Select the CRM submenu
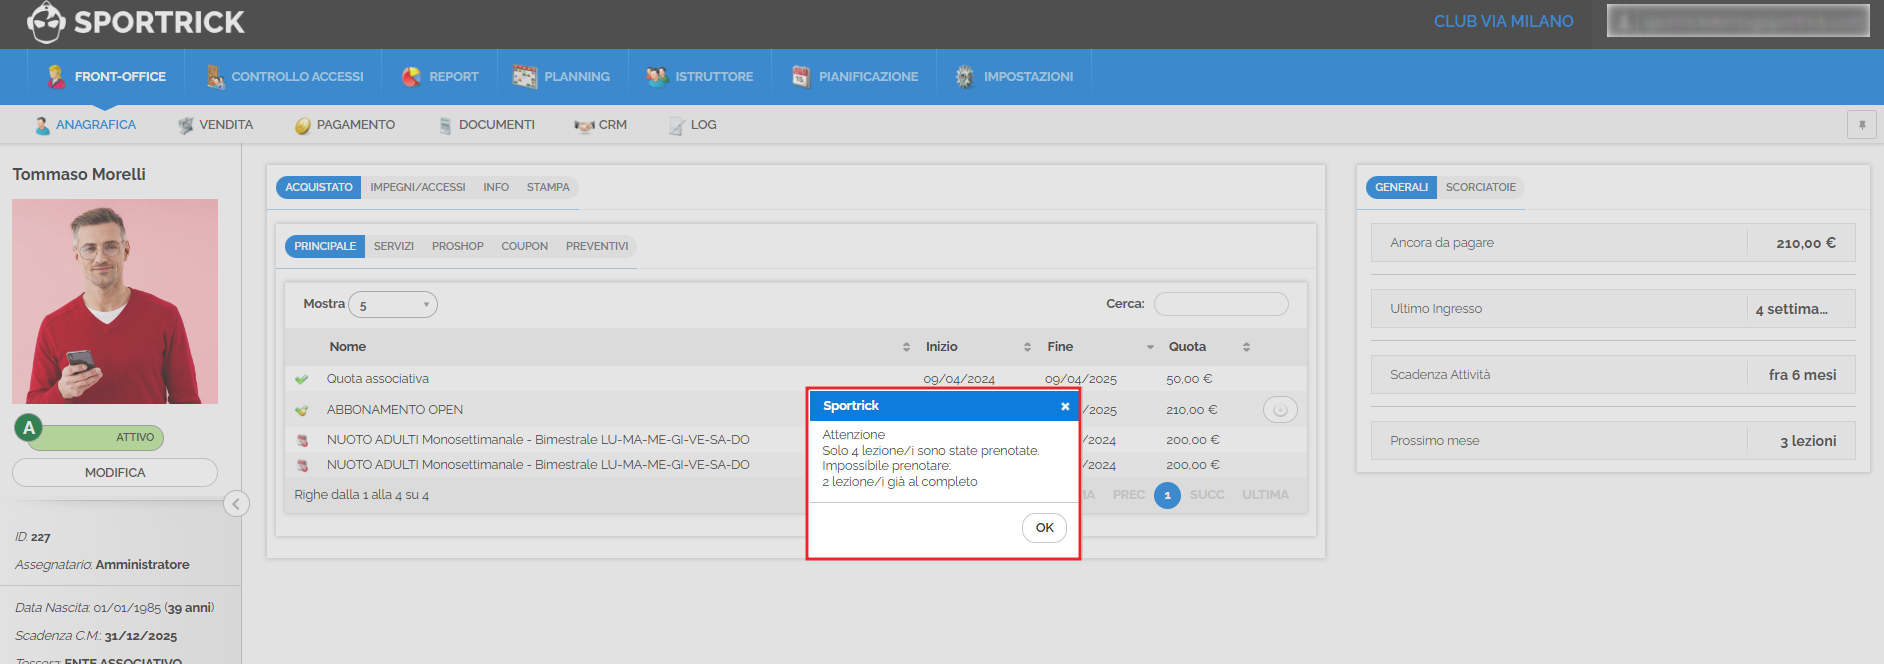This screenshot has width=1884, height=664. point(601,125)
